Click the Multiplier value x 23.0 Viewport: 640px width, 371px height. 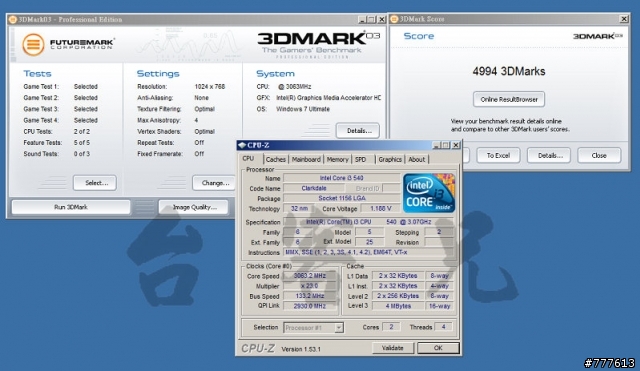310,286
